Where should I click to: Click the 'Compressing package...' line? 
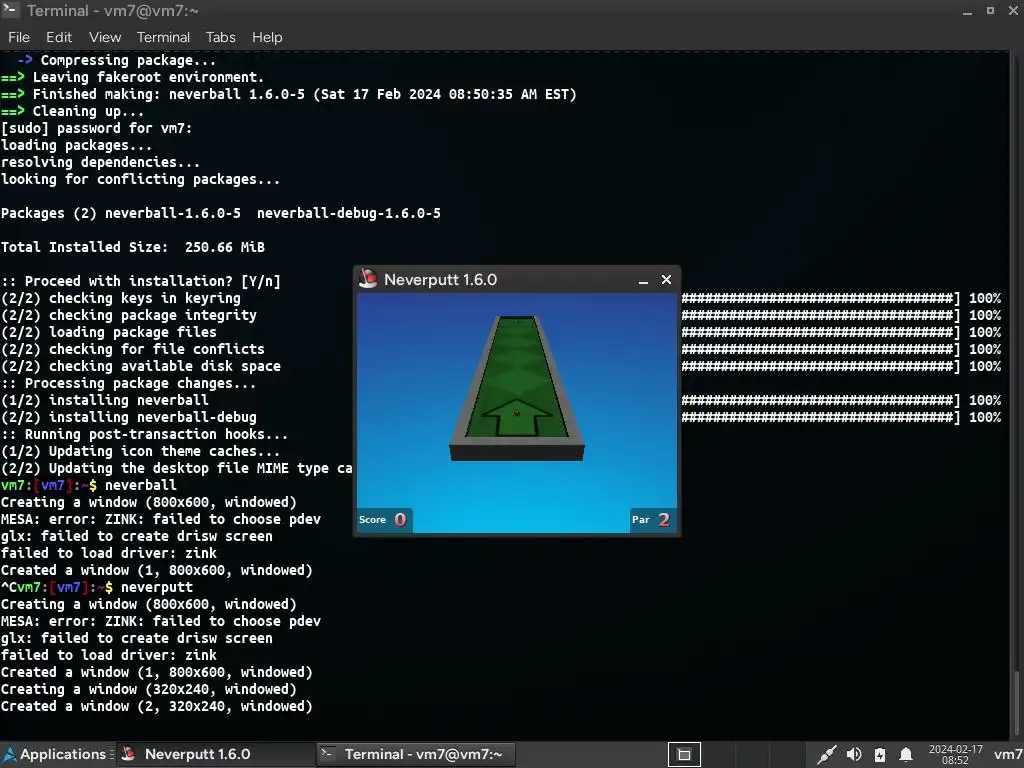tap(116, 61)
